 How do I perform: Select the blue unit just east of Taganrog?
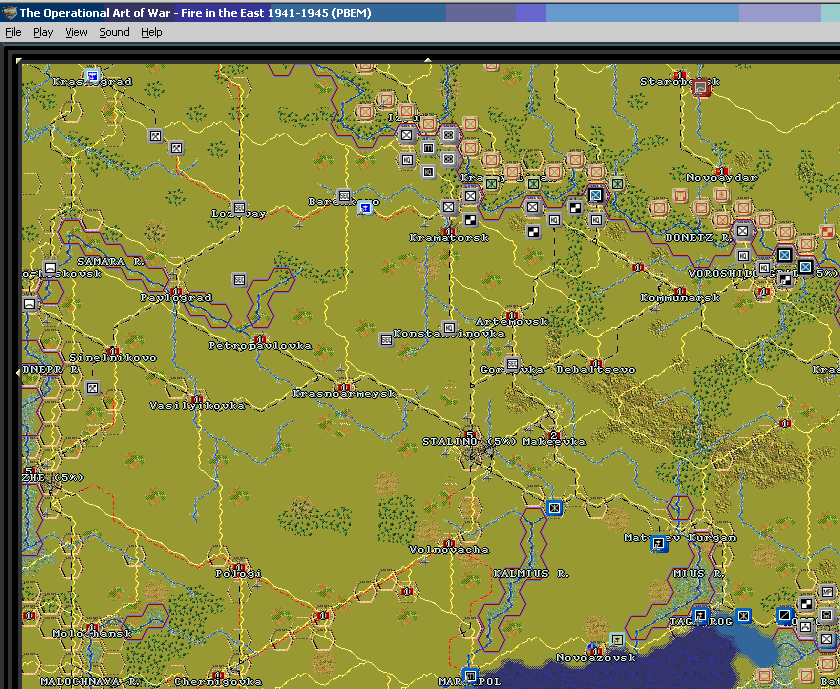[743, 616]
